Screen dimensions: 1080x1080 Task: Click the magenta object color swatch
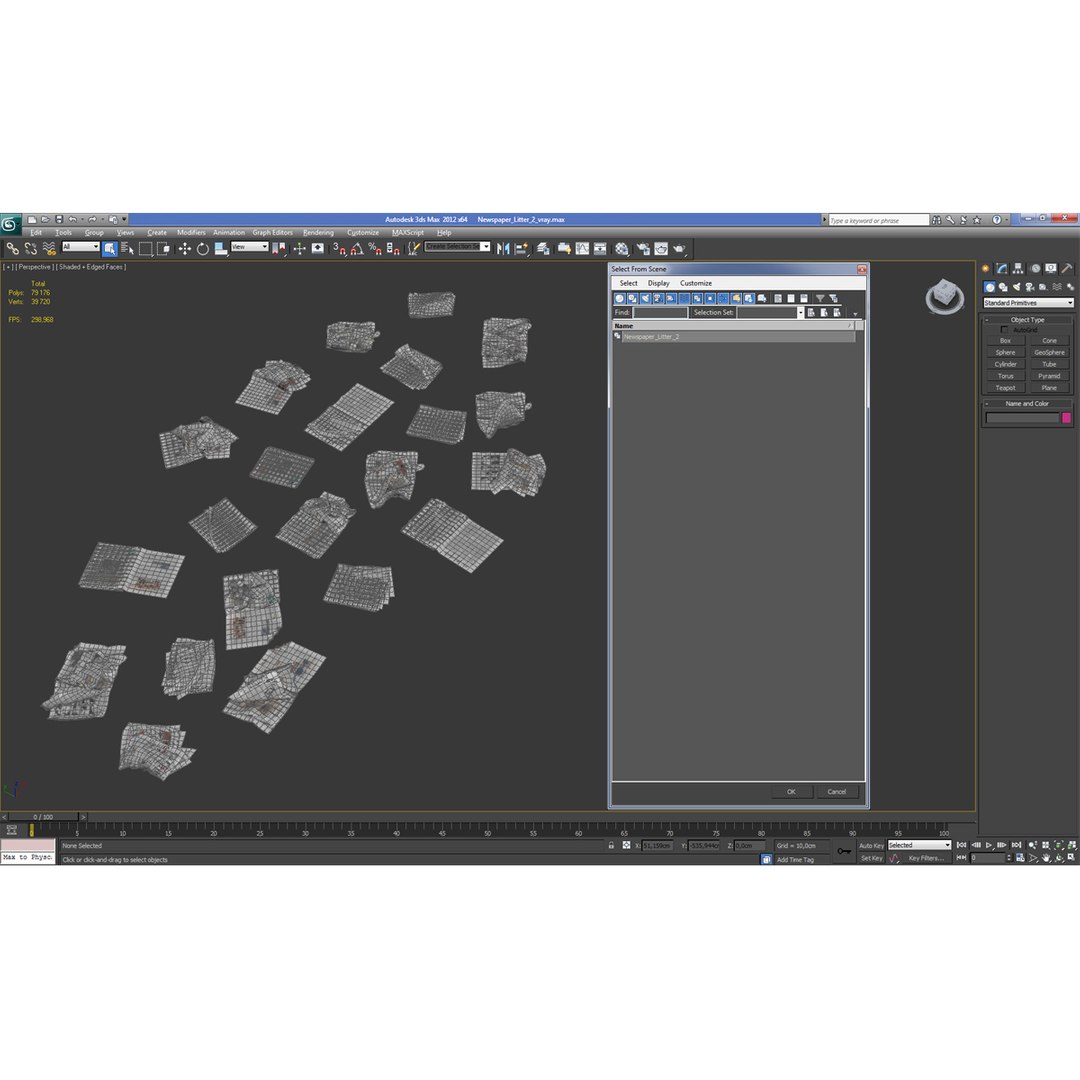point(1066,418)
